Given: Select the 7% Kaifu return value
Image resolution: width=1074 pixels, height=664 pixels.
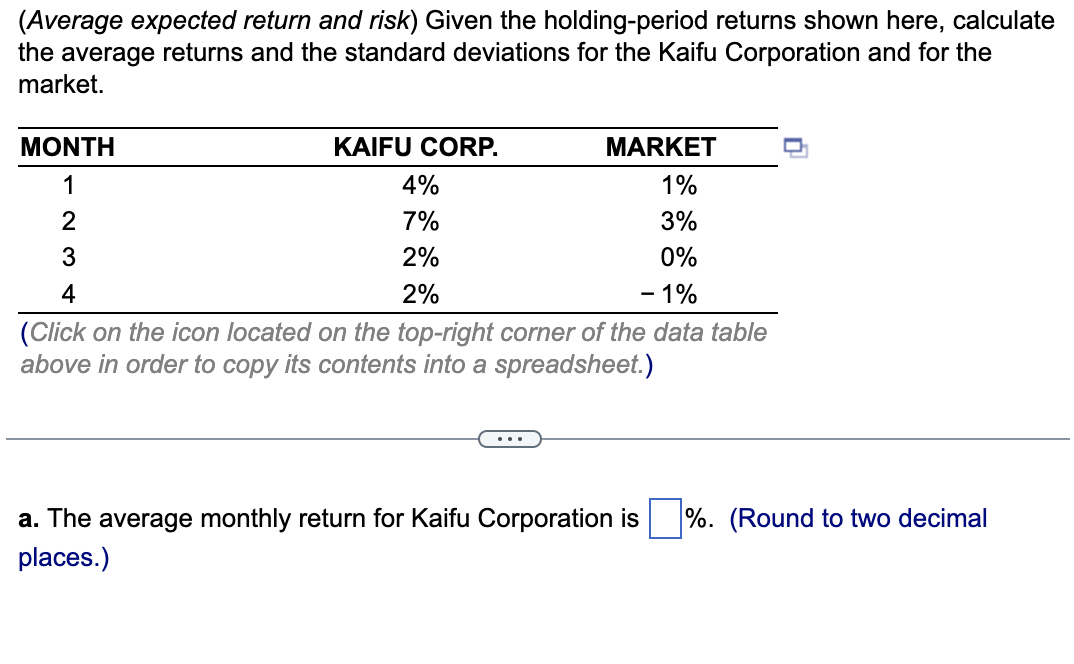Looking at the screenshot, I should coord(420,221).
